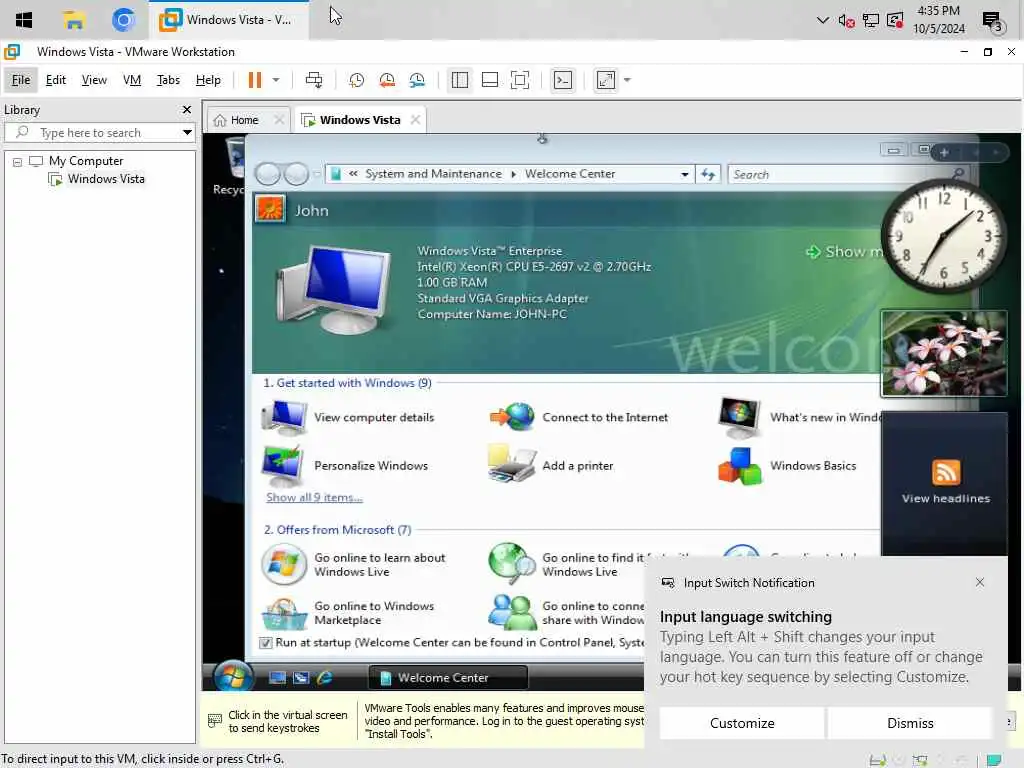
Task: Click the address bar dropdown arrow
Action: [684, 174]
